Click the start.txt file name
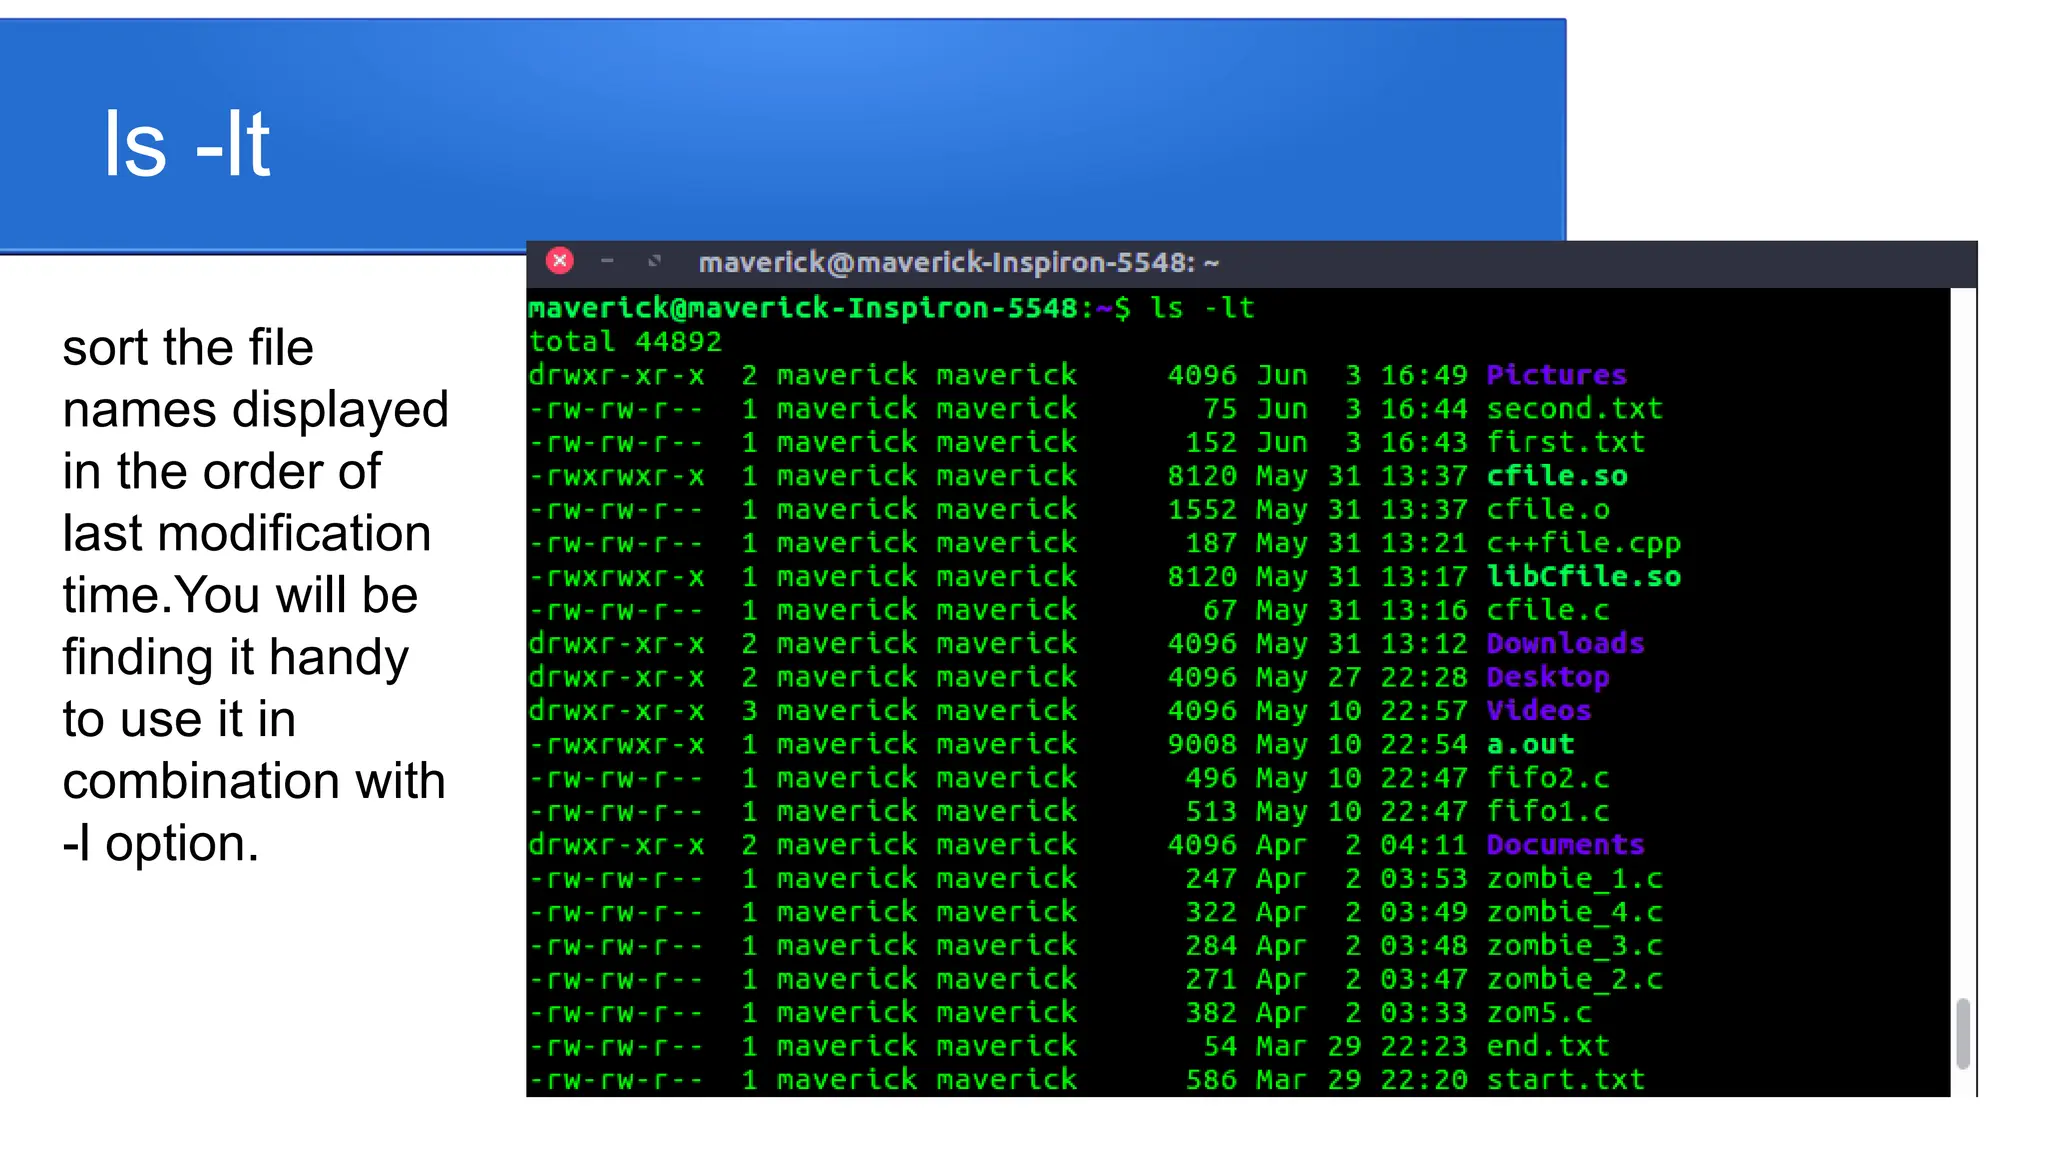2048x1152 pixels. pyautogui.click(x=1565, y=1080)
